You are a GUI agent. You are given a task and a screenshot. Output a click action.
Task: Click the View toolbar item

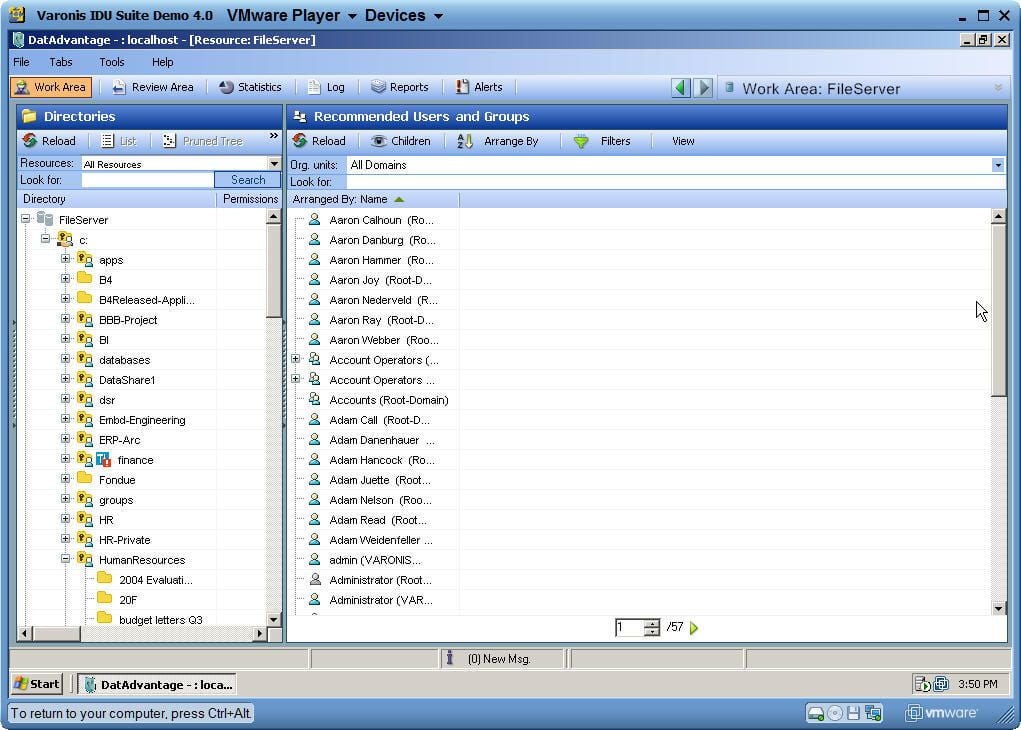tap(683, 141)
